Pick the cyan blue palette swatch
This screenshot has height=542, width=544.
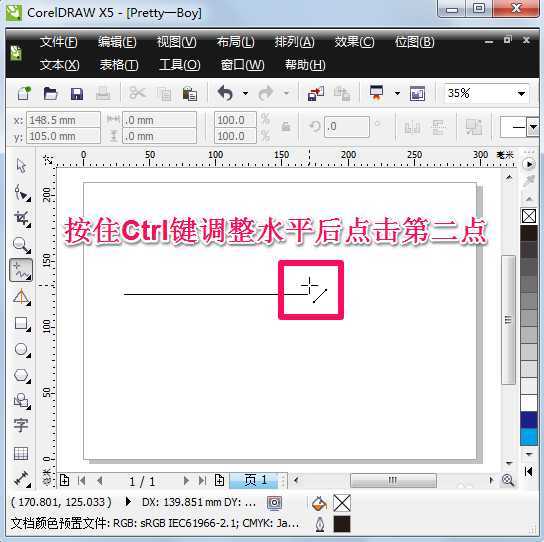(x=529, y=436)
